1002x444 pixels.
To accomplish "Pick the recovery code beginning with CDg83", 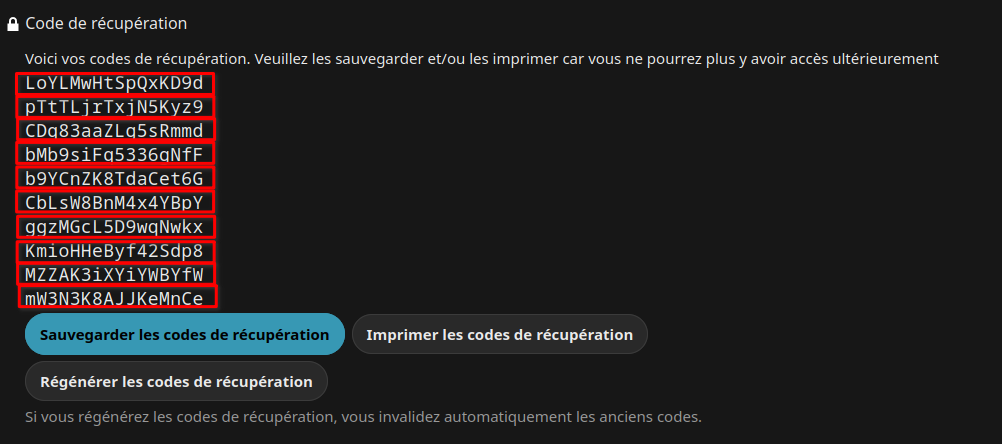I will click(114, 131).
